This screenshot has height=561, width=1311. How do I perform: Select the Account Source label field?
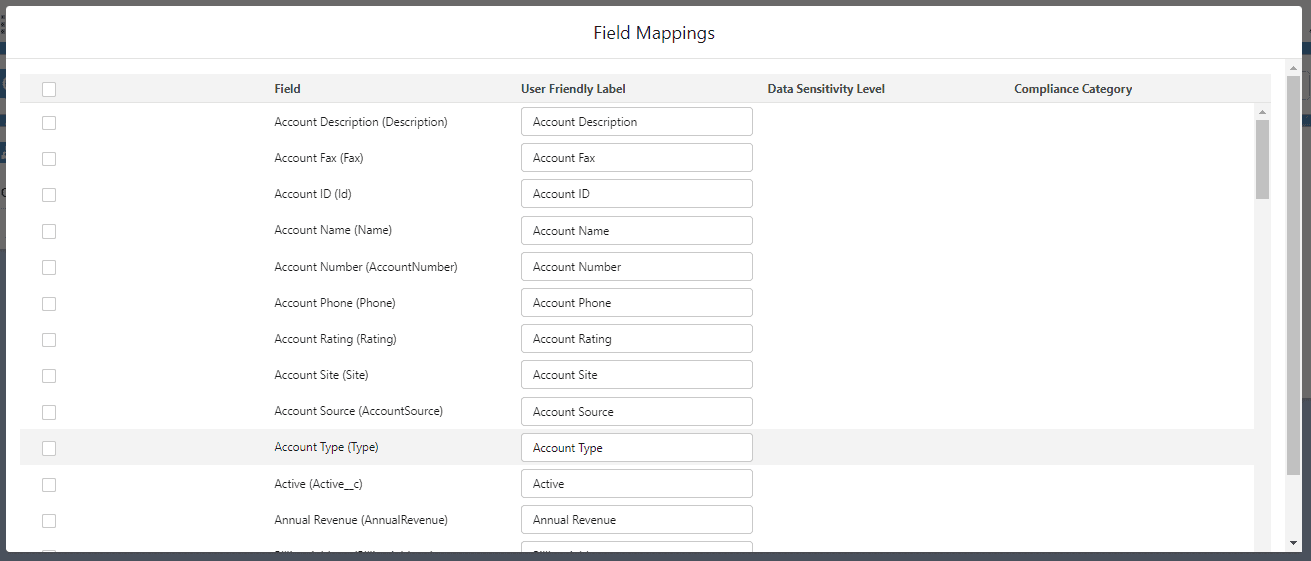[636, 411]
